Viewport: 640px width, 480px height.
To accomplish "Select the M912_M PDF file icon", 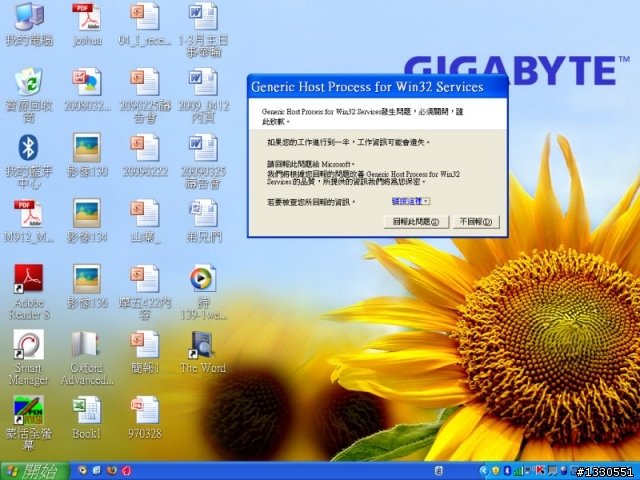I will pyautogui.click(x=29, y=221).
